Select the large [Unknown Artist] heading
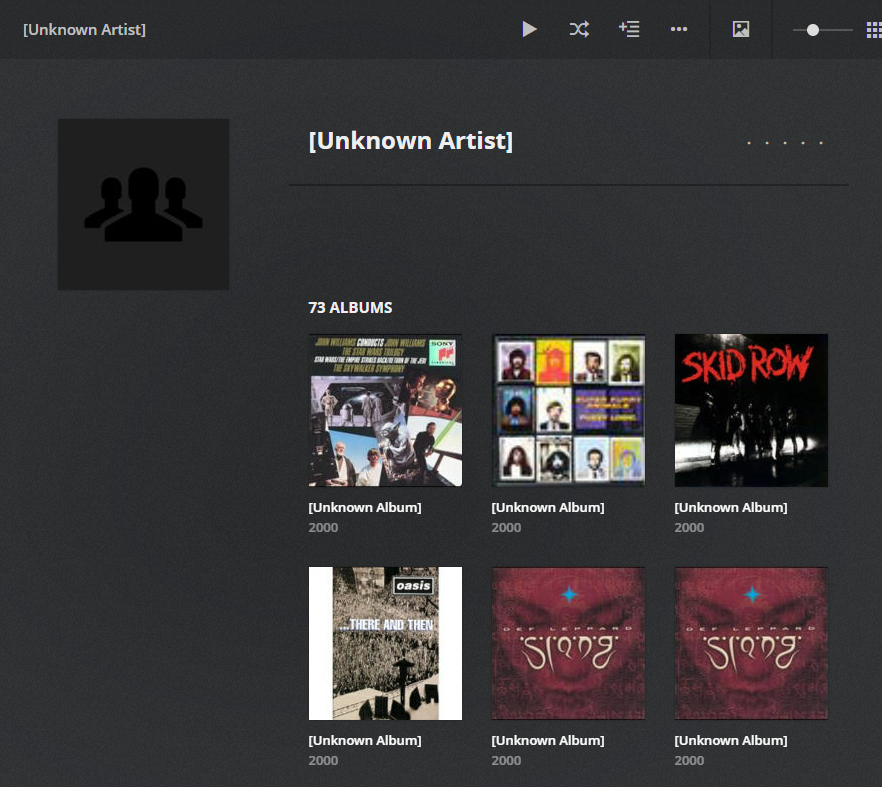Screen dimensions: 882x787 pyautogui.click(x=411, y=141)
